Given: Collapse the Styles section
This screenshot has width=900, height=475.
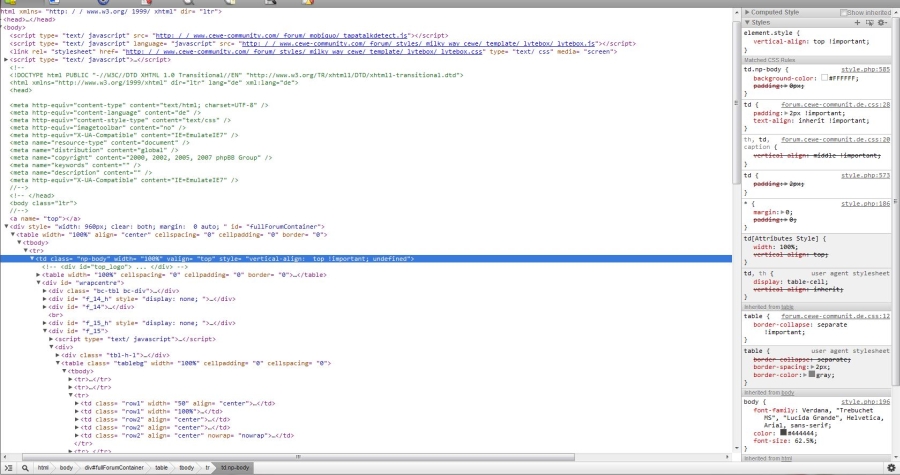Looking at the screenshot, I should (747, 22).
